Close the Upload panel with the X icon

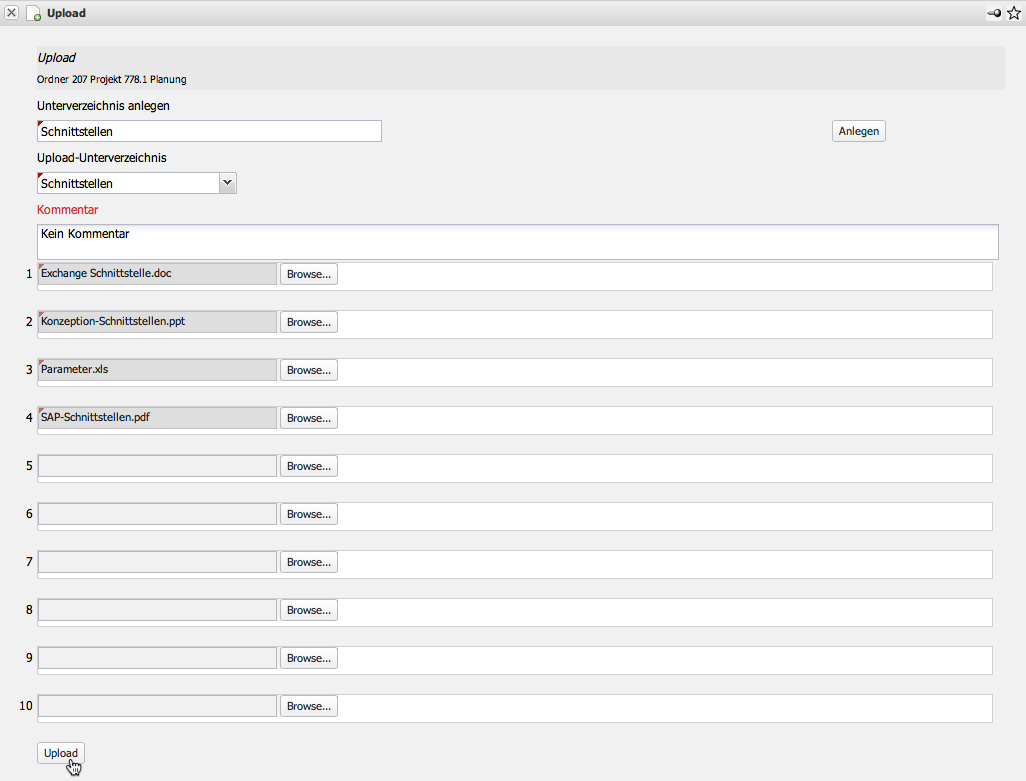pos(12,13)
